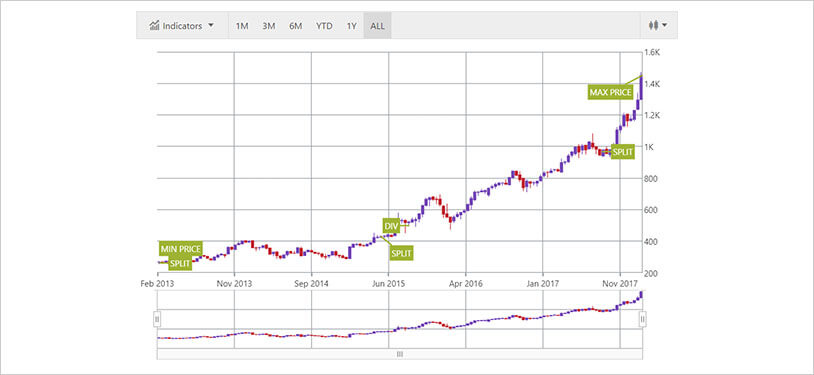This screenshot has height=375, width=814.
Task: Click the SPLIT annotation near Nov 2017
Action: tap(622, 152)
